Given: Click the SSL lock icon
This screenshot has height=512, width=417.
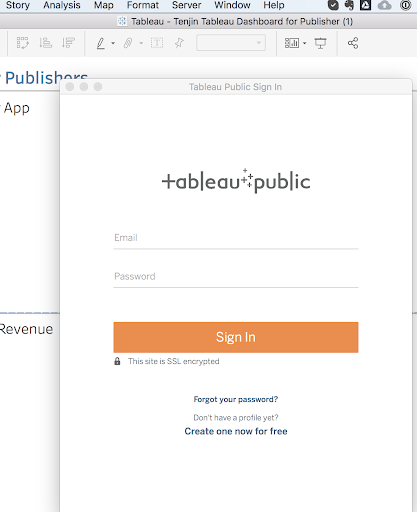Looking at the screenshot, I should (117, 361).
